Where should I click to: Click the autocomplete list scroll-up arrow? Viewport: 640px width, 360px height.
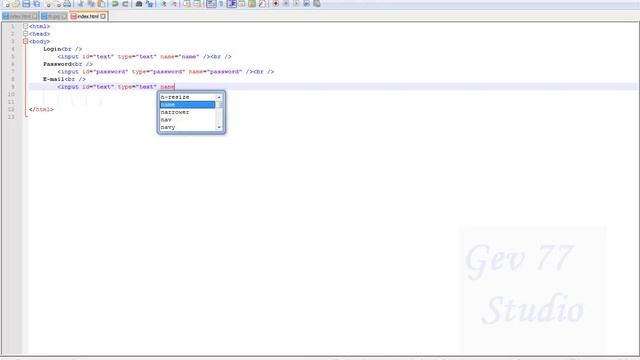[x=219, y=97]
